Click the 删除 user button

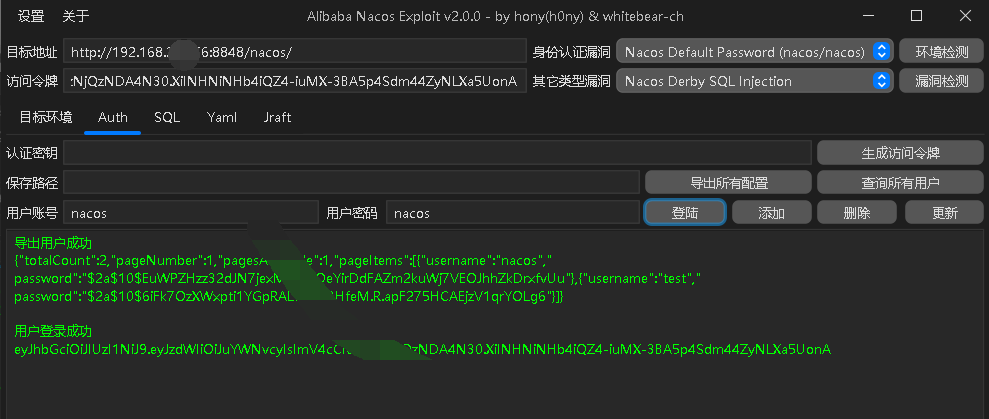[x=857, y=213]
